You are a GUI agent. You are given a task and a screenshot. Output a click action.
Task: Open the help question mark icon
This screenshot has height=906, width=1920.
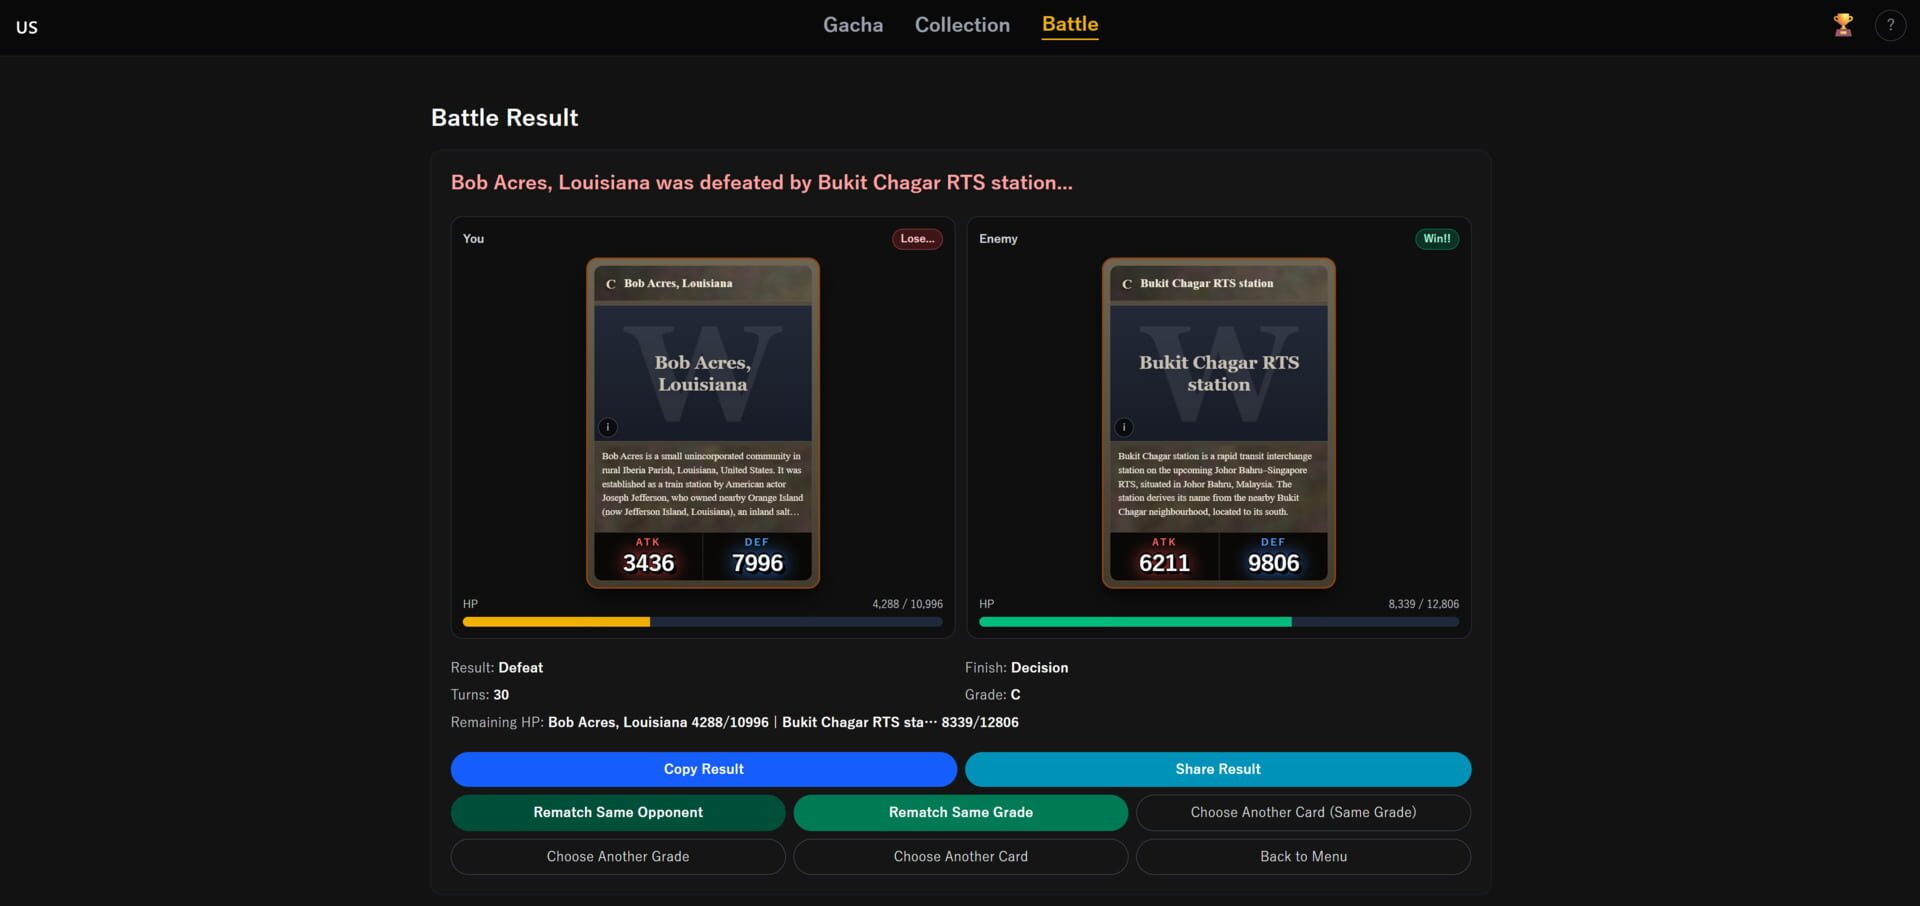[1889, 25]
